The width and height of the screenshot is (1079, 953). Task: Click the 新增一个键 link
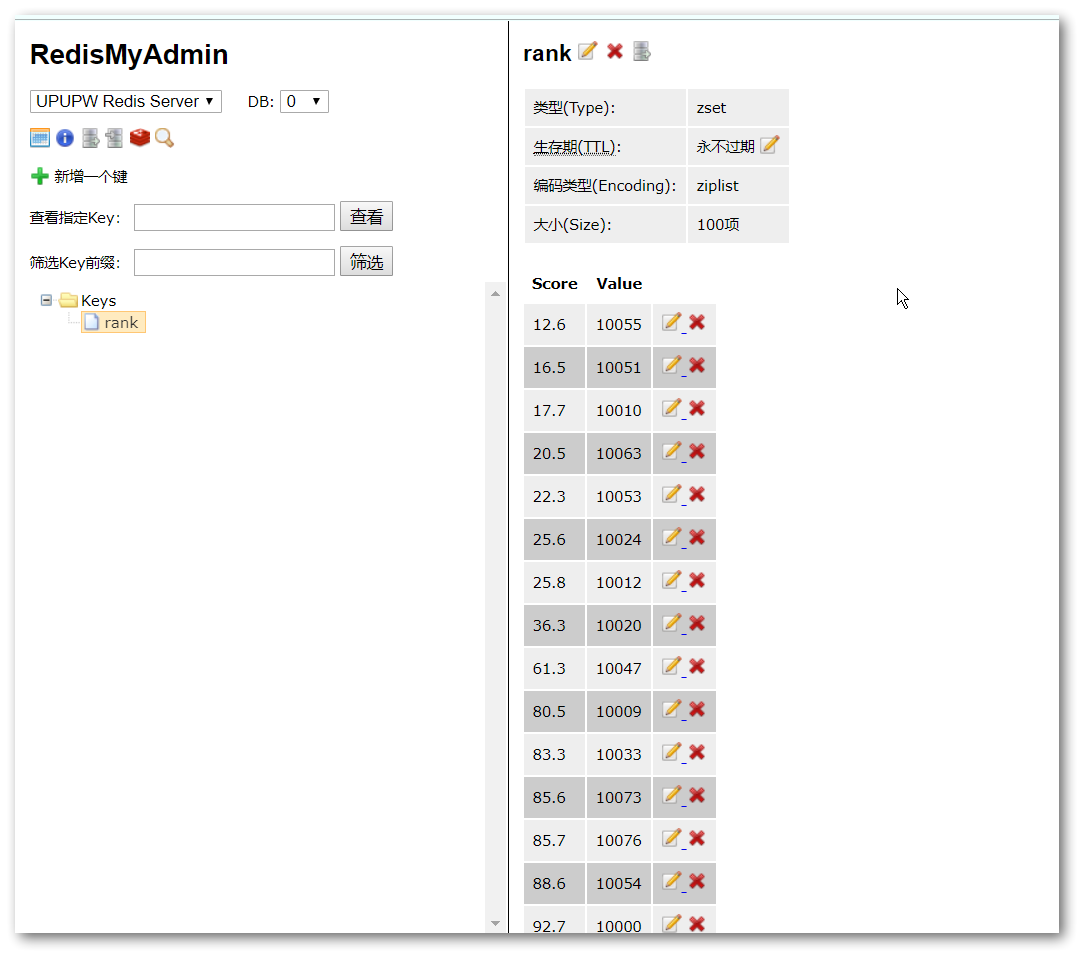click(91, 177)
